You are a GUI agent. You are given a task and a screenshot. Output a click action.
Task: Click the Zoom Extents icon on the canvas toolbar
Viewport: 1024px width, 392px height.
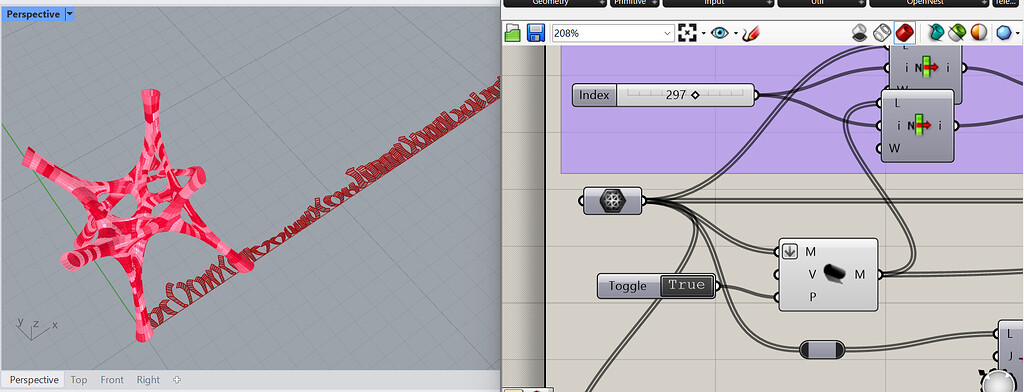pos(687,33)
